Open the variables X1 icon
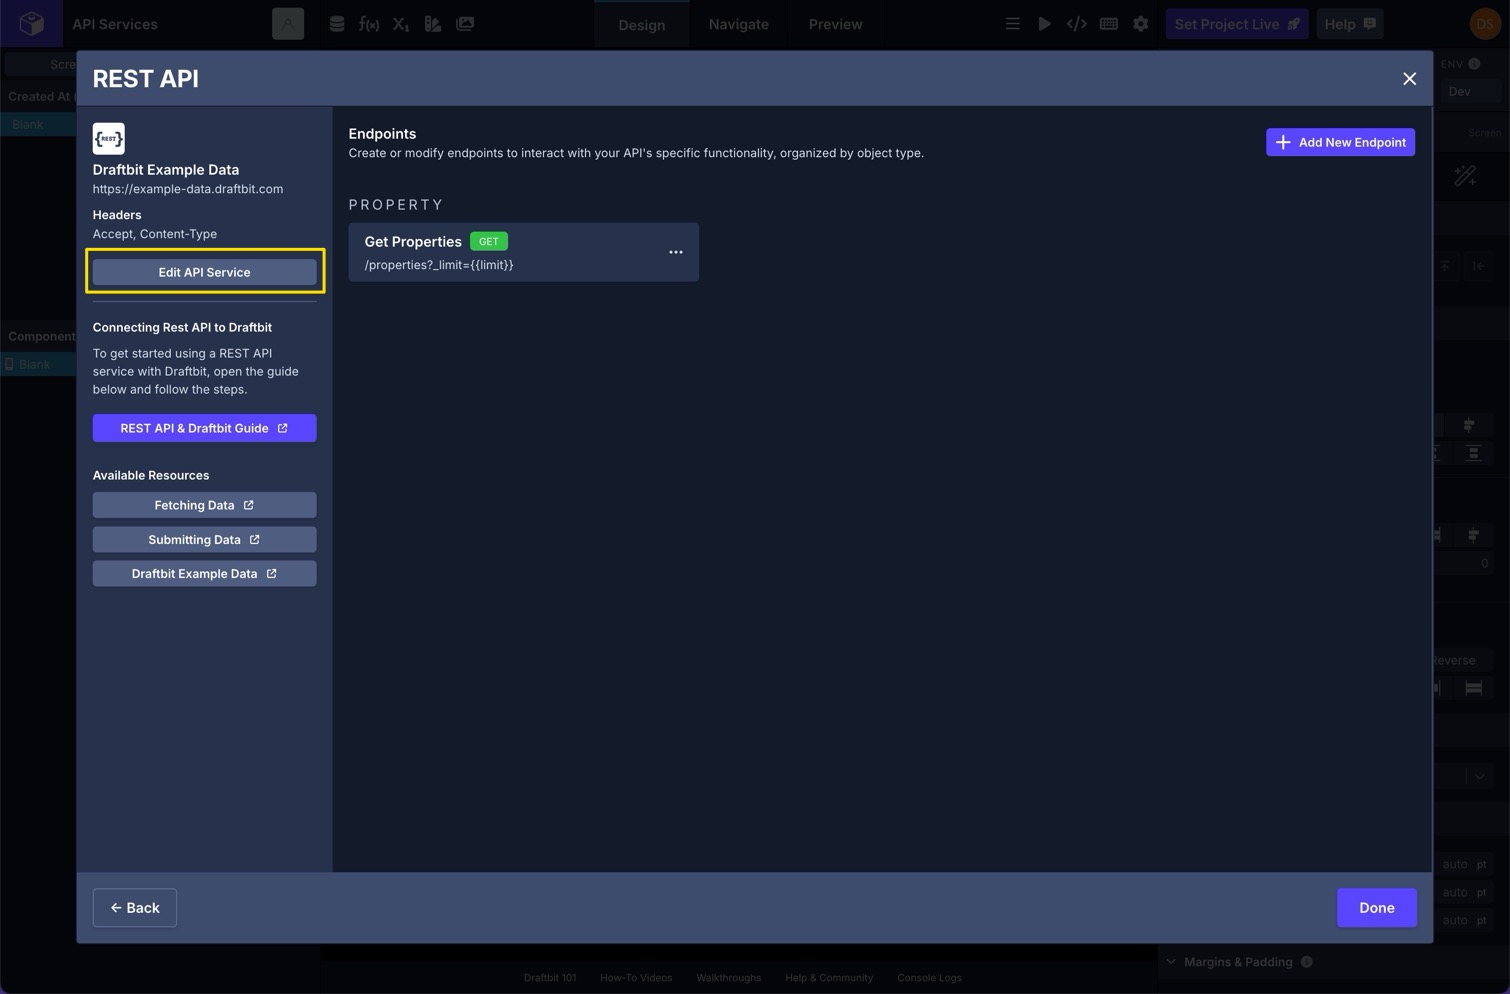The height and width of the screenshot is (994, 1510). click(401, 24)
